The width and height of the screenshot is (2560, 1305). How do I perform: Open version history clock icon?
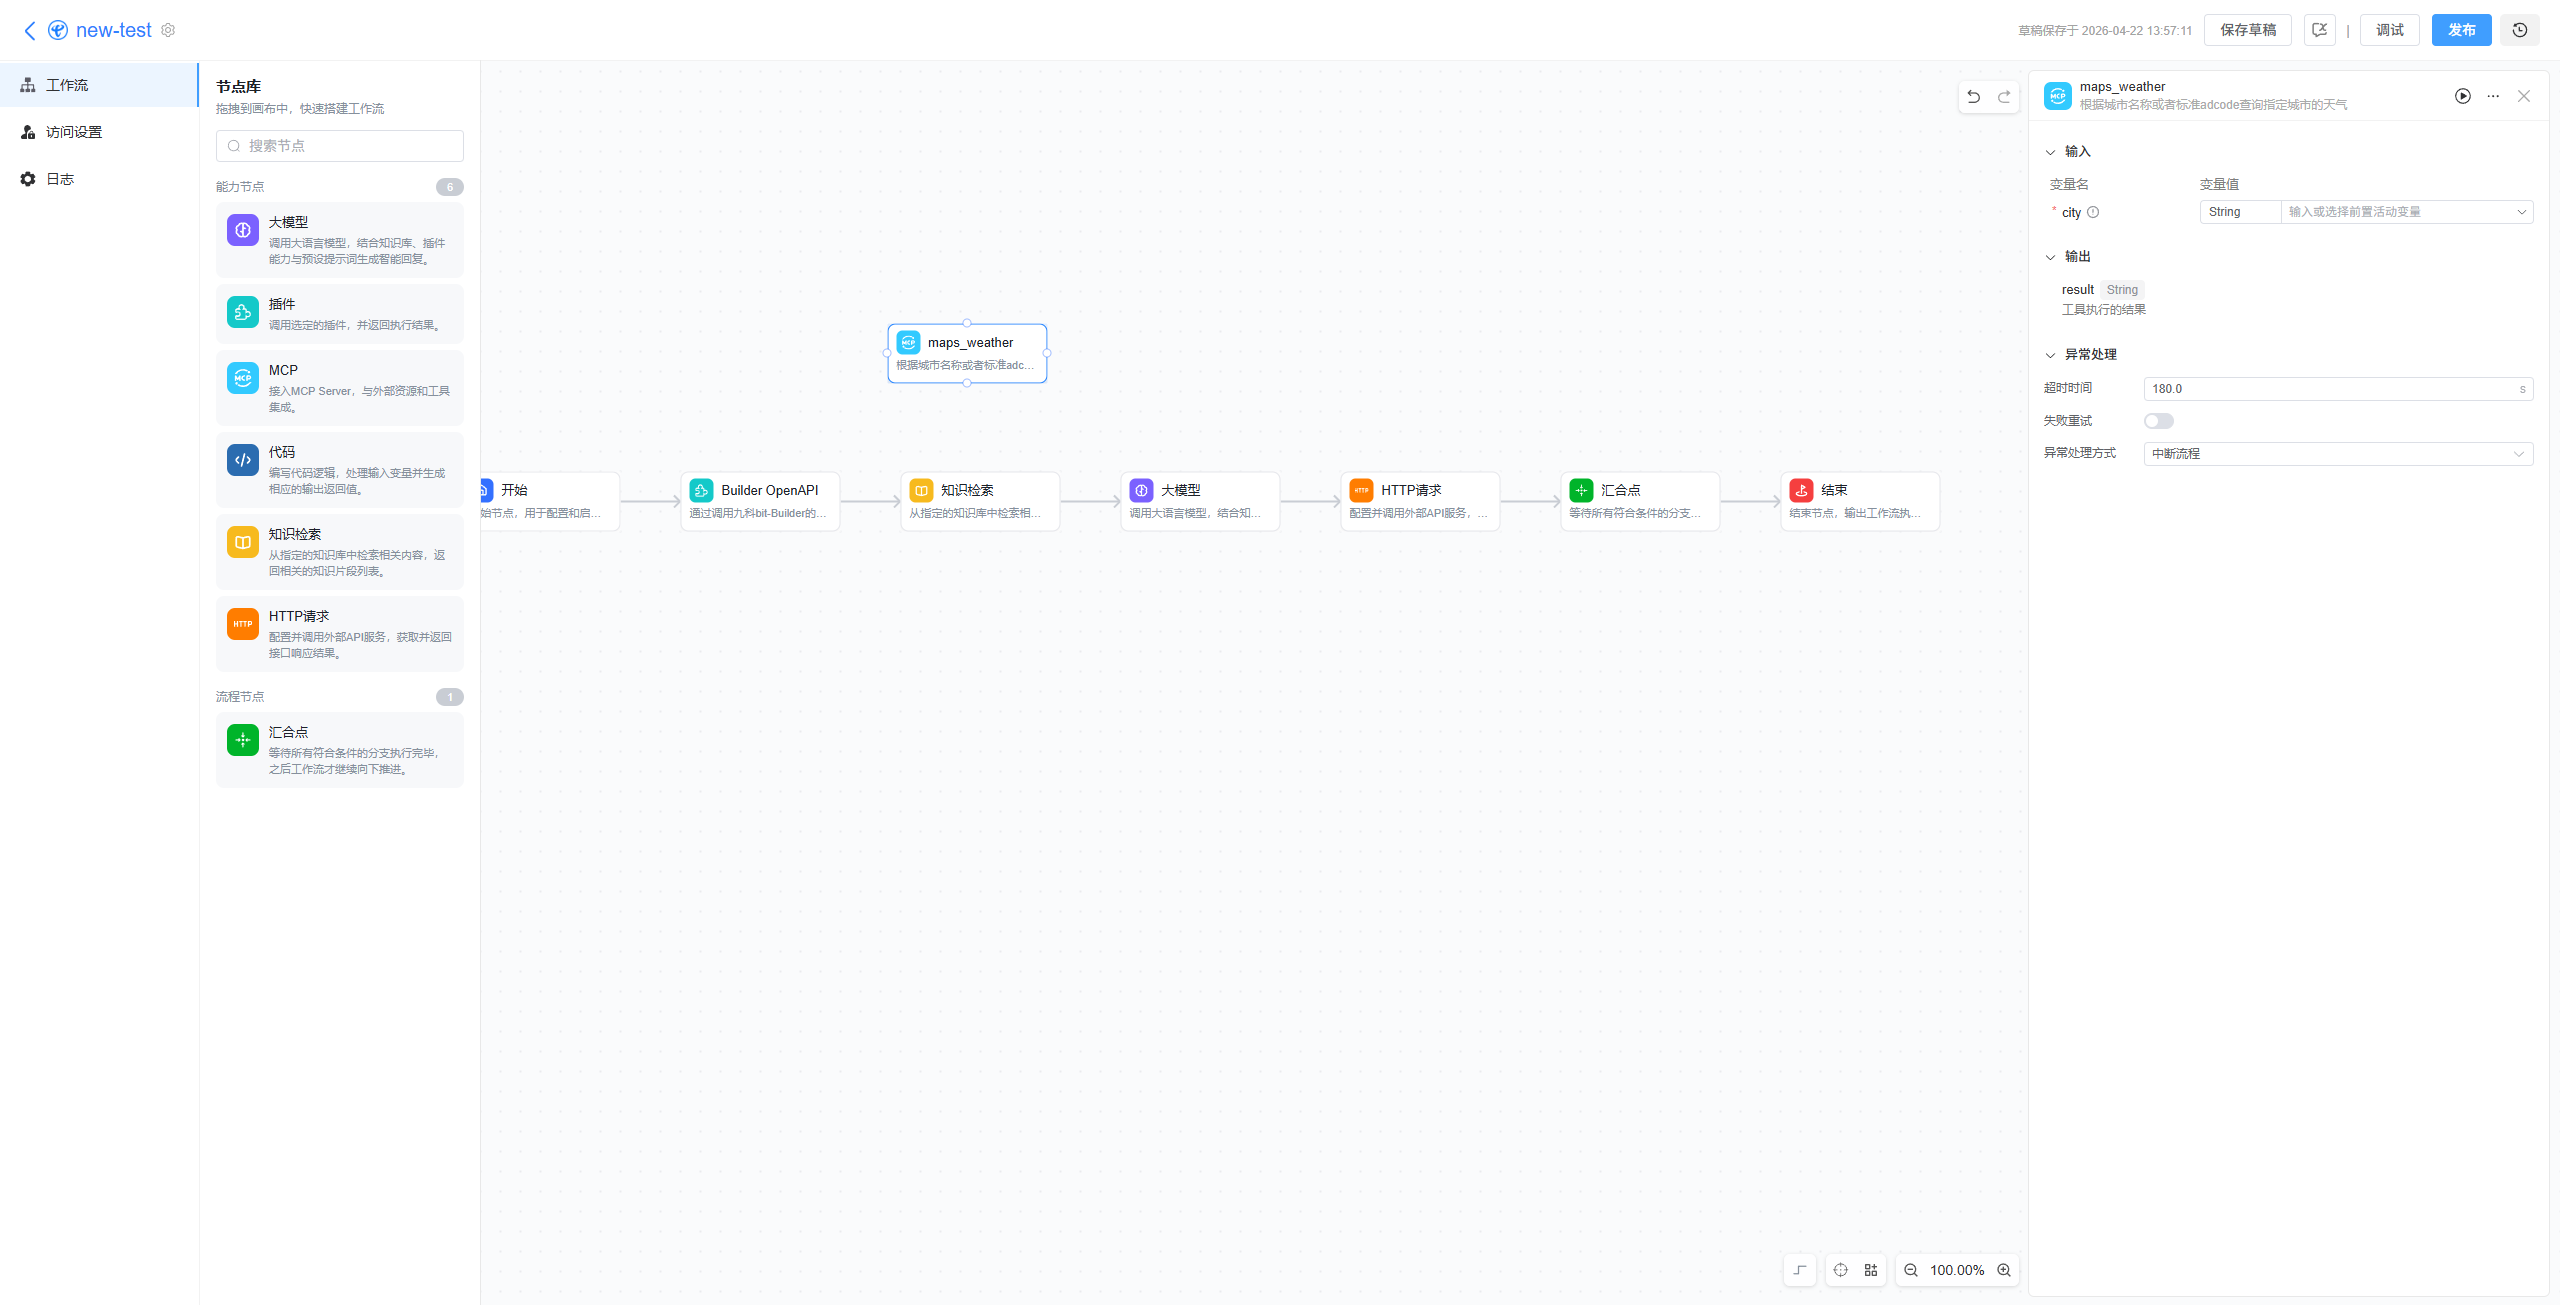point(2520,30)
